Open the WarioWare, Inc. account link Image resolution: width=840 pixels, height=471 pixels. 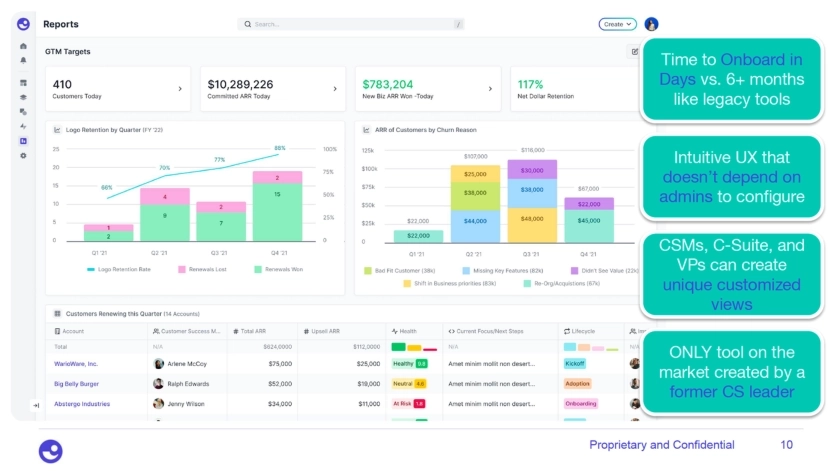[76, 364]
